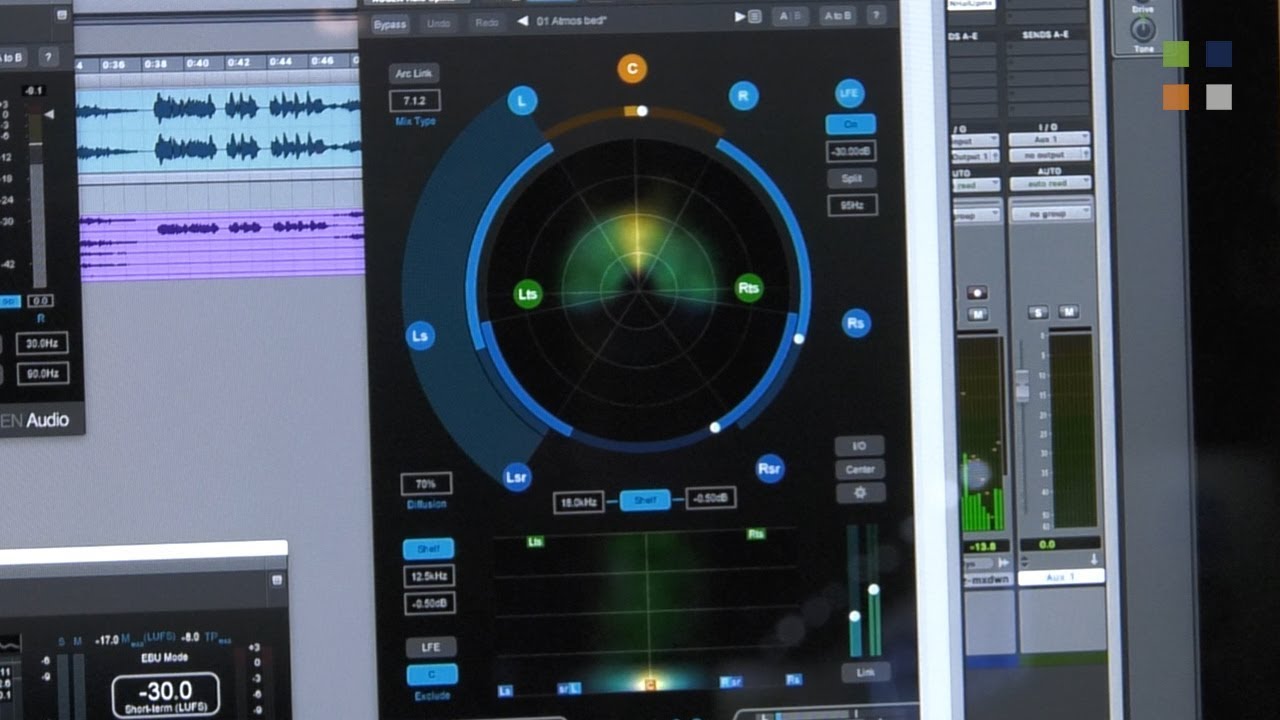The width and height of the screenshot is (1280, 720).
Task: Toggle the blue Shelf button above Diffusion graph
Action: click(x=645, y=500)
